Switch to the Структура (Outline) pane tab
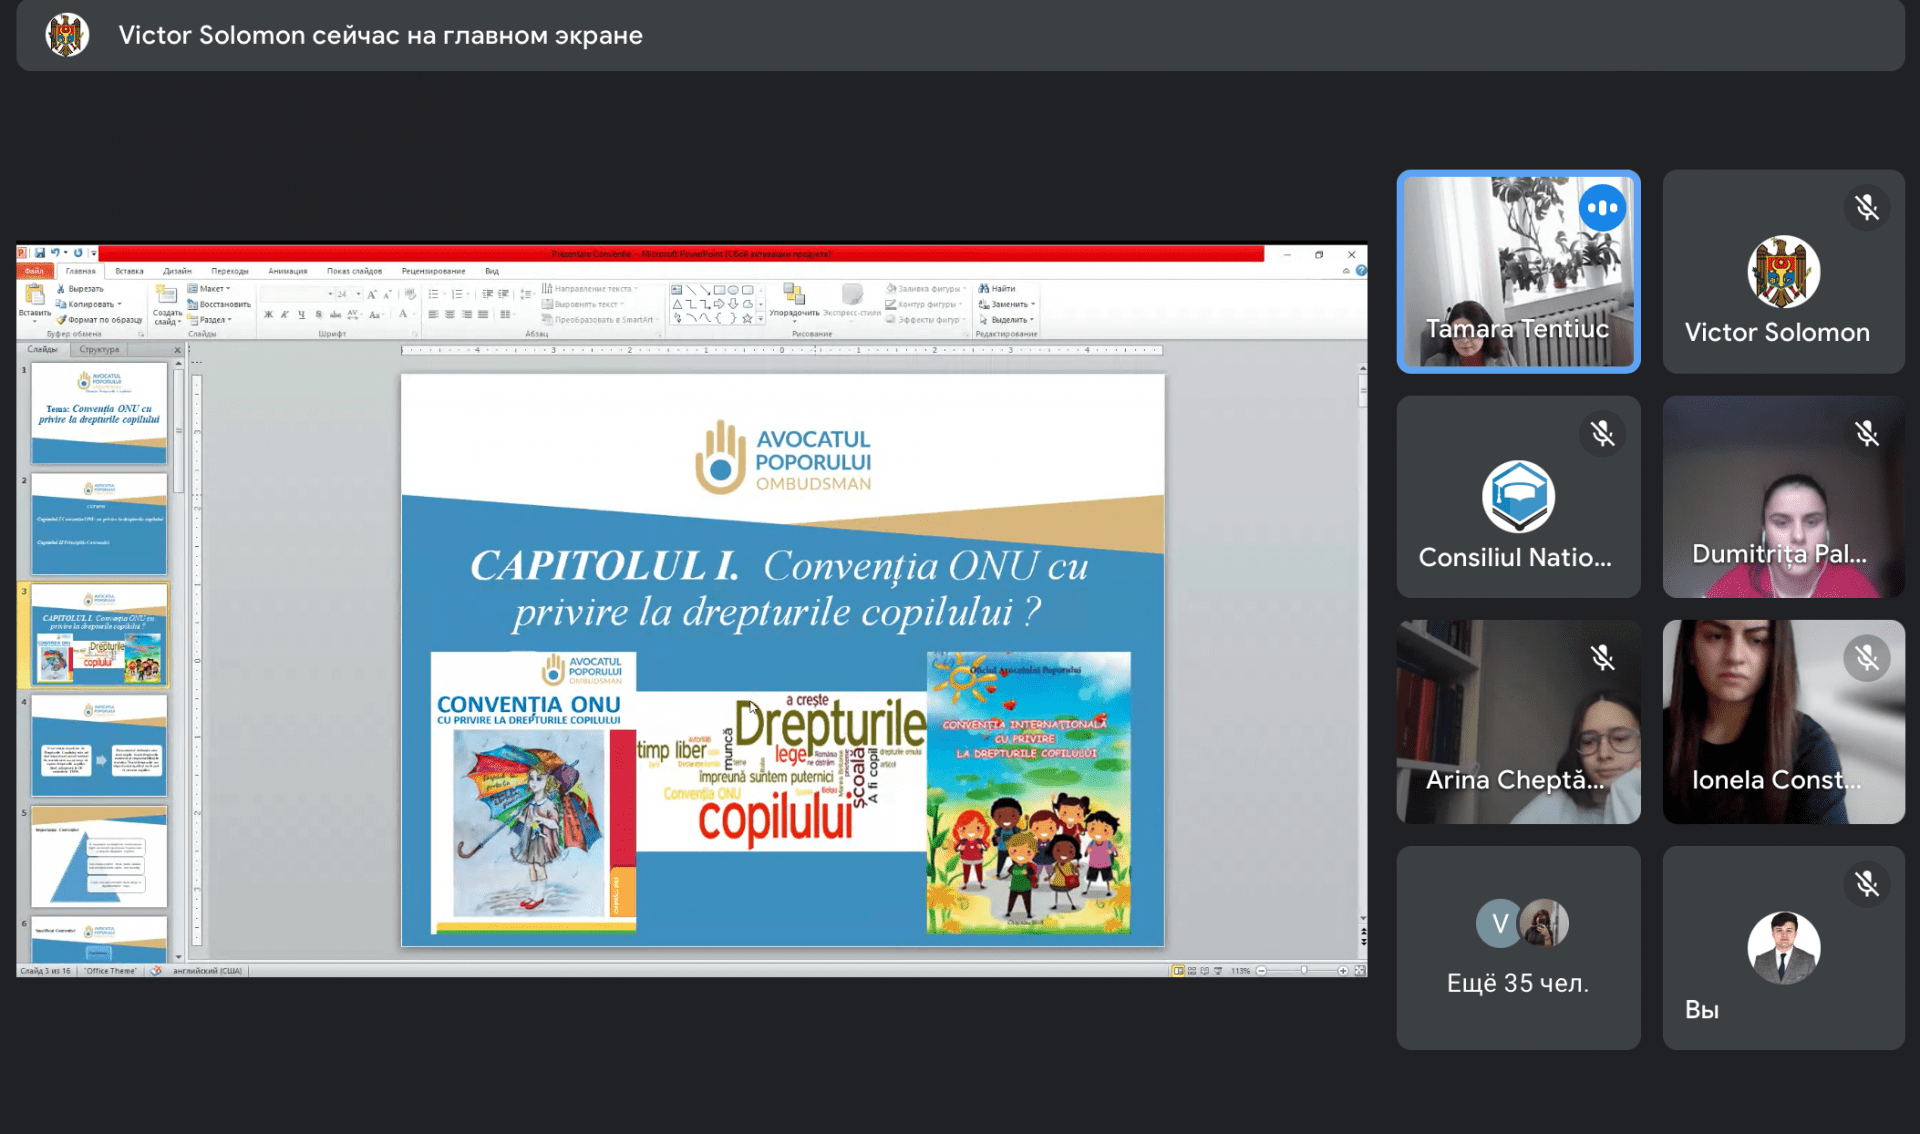Viewport: 1920px width, 1134px height. [x=99, y=350]
